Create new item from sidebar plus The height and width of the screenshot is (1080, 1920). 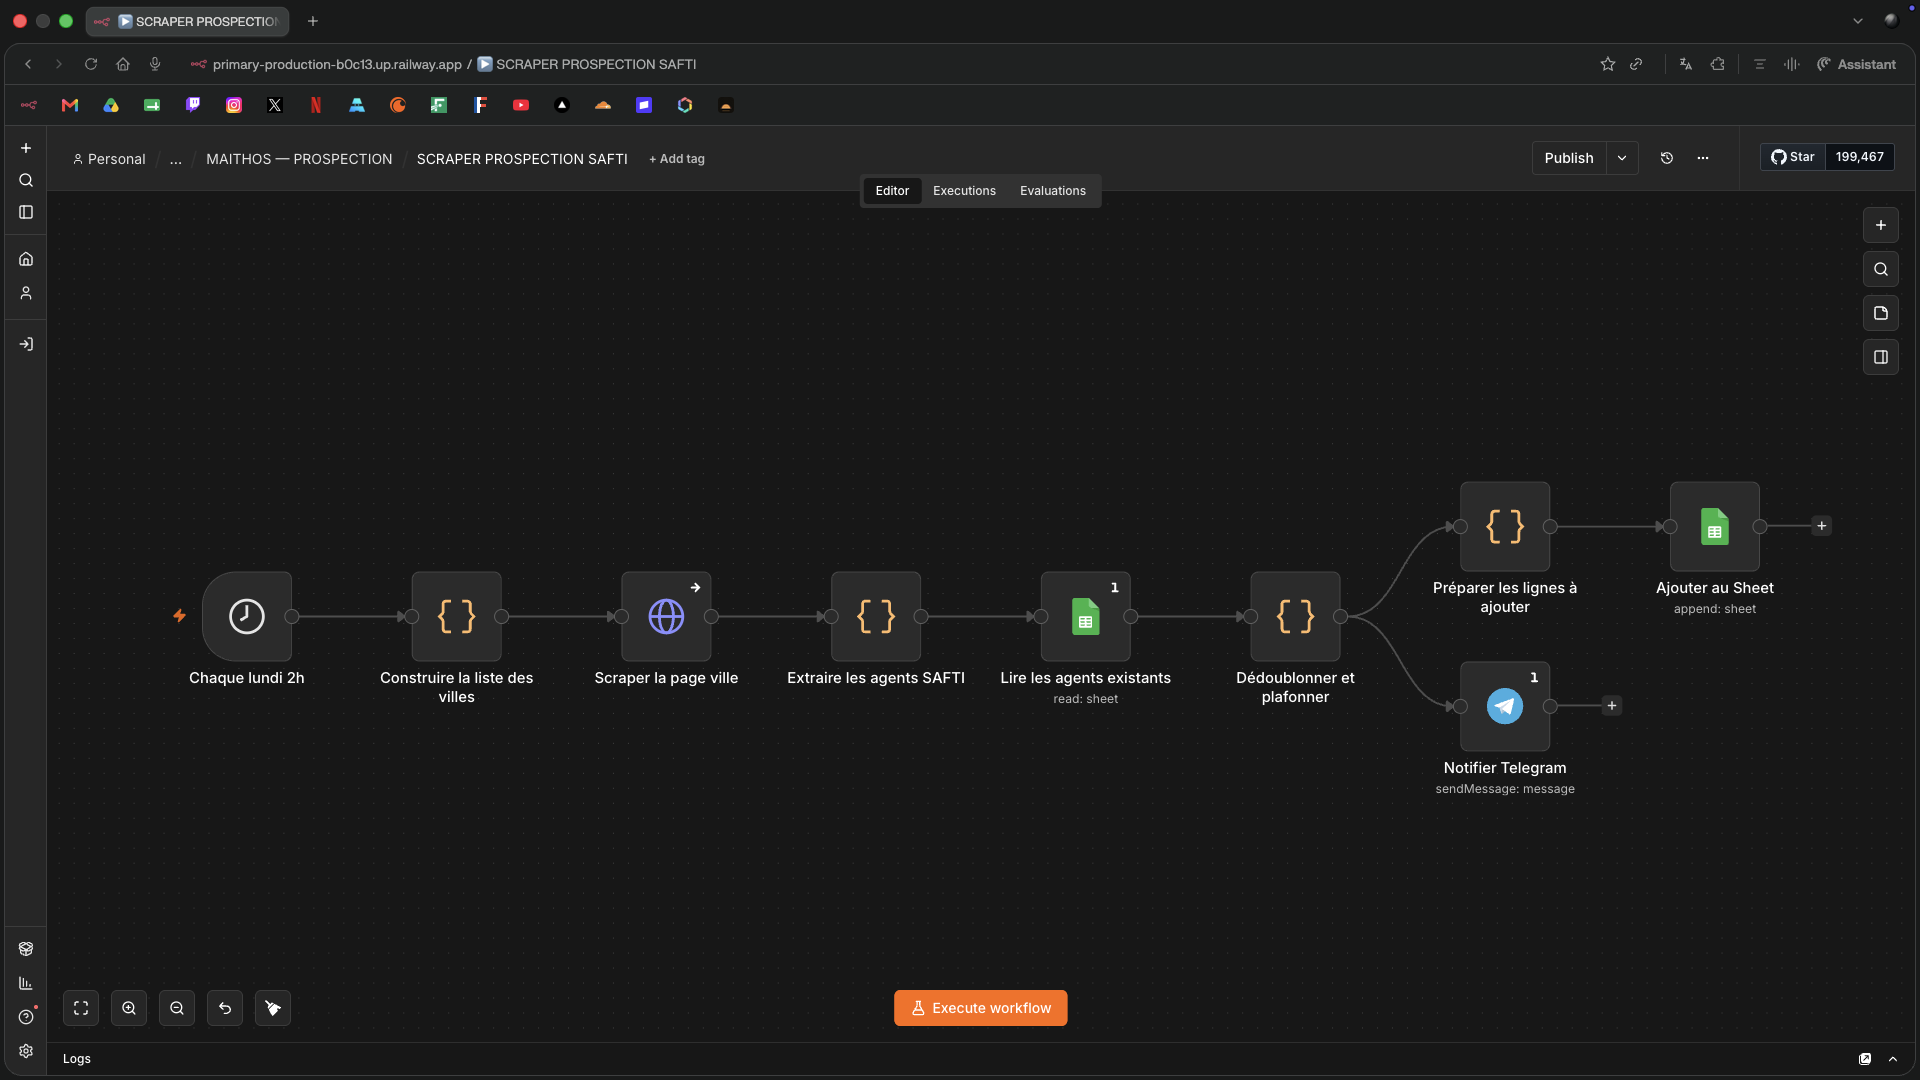point(26,148)
